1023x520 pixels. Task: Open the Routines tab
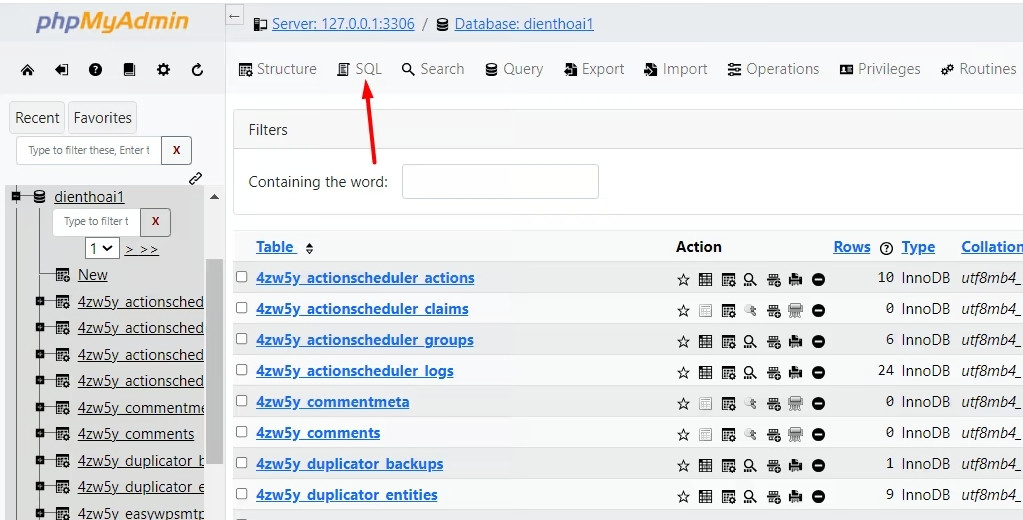point(978,69)
